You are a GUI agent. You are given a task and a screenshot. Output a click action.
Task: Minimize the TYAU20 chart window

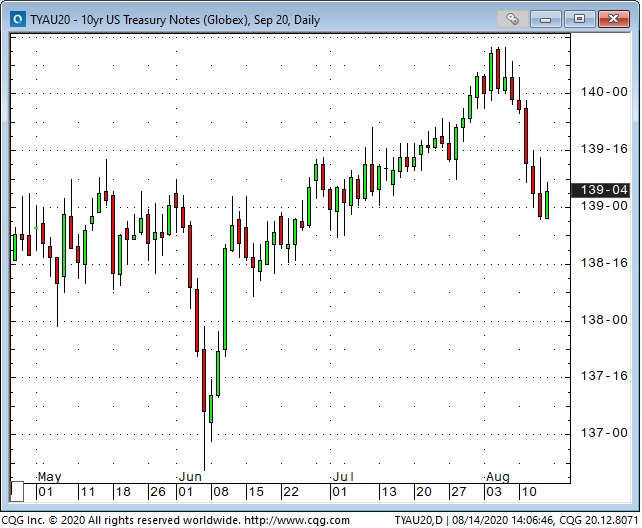pyautogui.click(x=546, y=19)
